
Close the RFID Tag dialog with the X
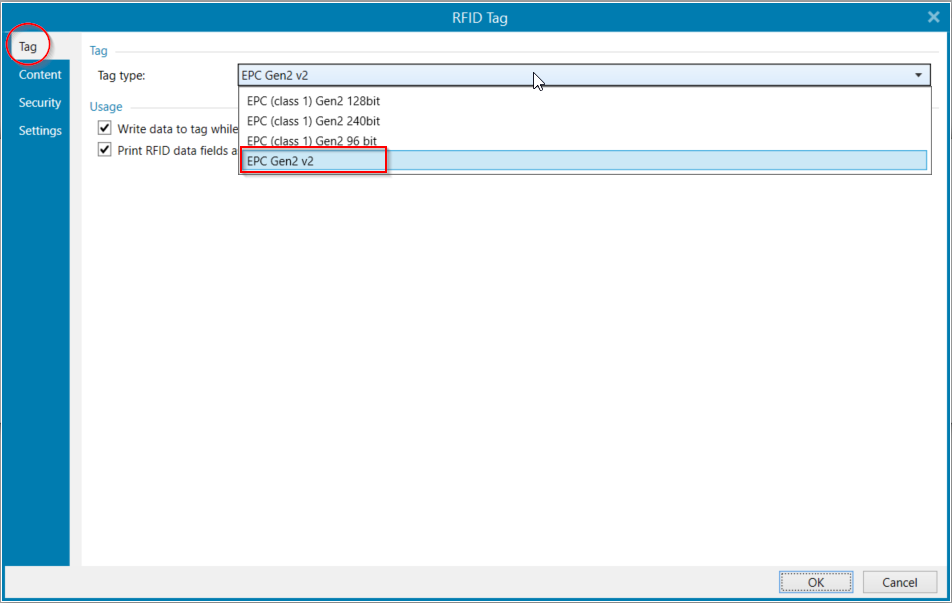[x=935, y=17]
